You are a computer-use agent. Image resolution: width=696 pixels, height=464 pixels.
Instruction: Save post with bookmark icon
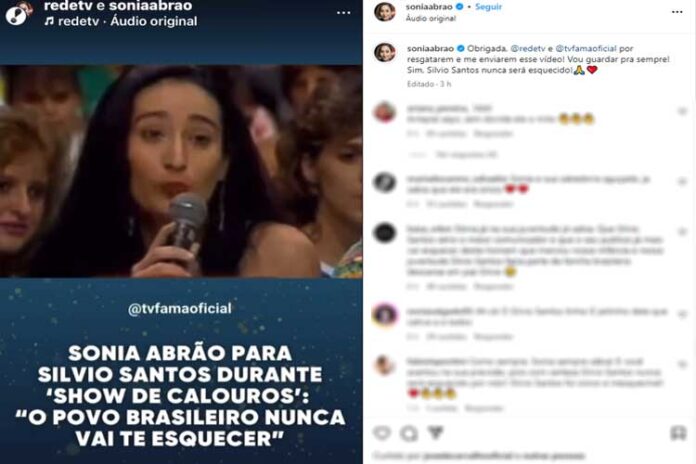[x=678, y=432]
